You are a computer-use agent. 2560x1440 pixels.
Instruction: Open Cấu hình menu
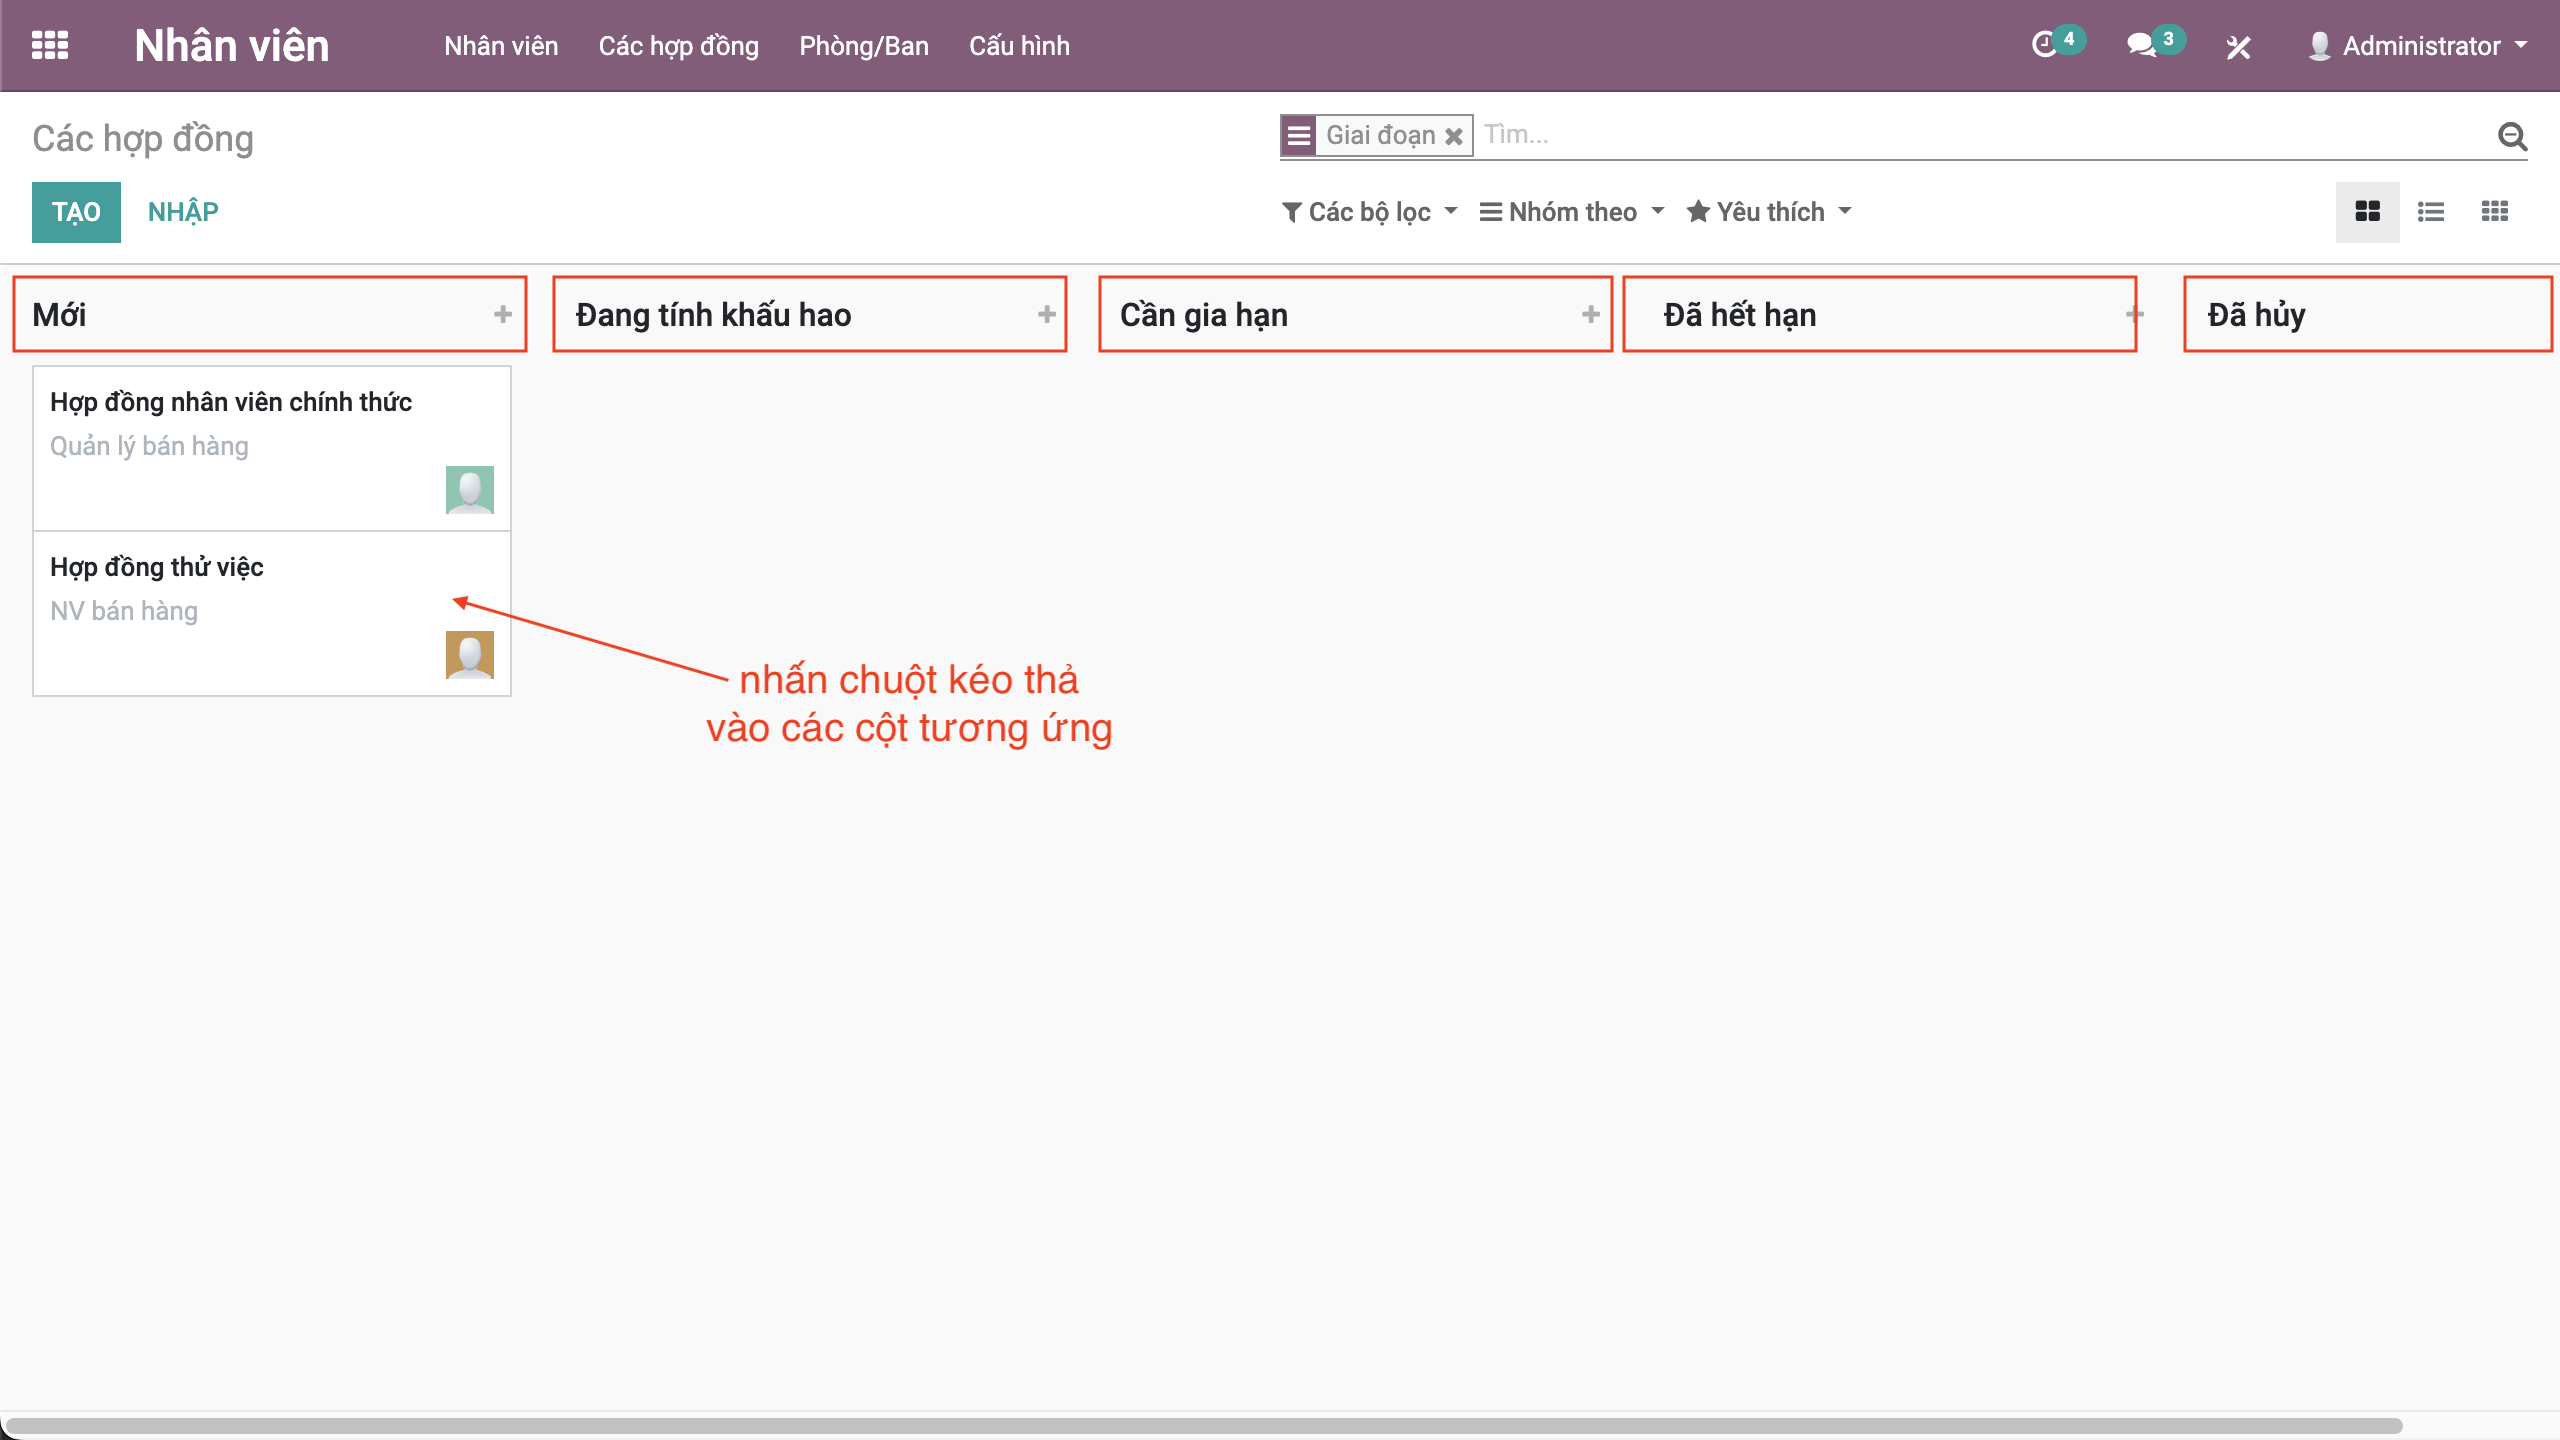coord(1018,46)
